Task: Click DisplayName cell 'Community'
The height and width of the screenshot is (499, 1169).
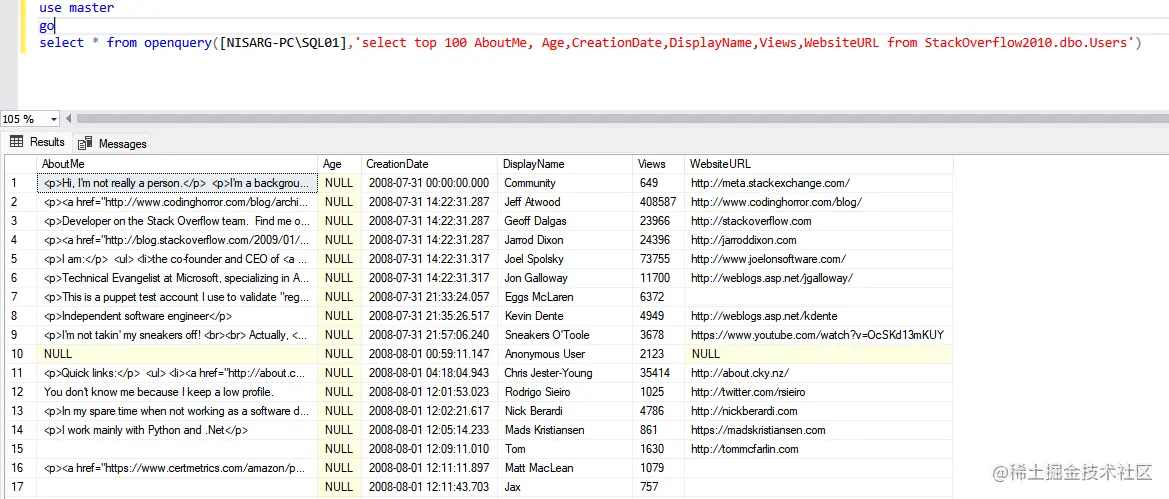Action: coord(566,183)
